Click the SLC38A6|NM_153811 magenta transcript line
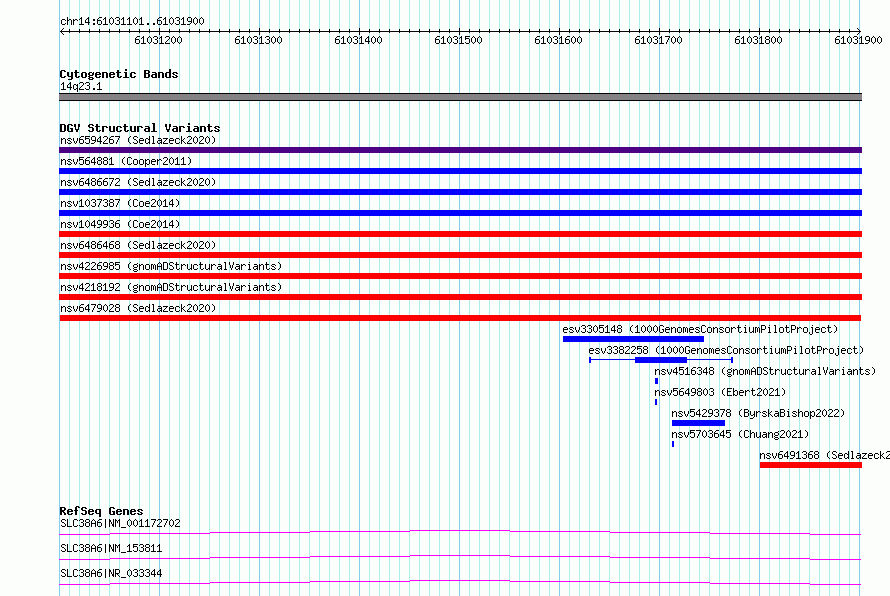This screenshot has width=890, height=596. 460,557
